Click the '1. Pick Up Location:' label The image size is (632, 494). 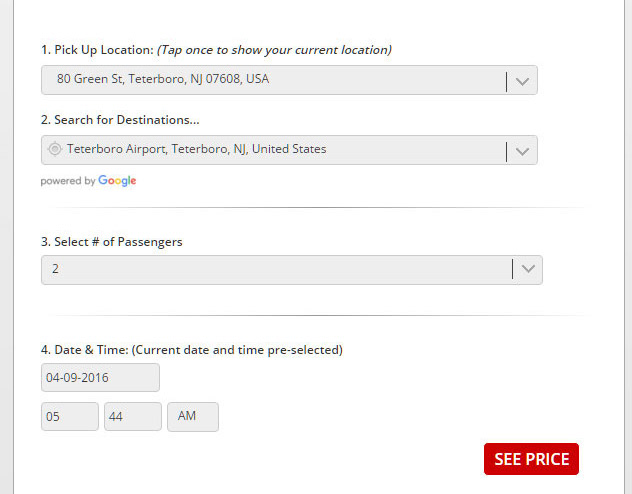[97, 50]
